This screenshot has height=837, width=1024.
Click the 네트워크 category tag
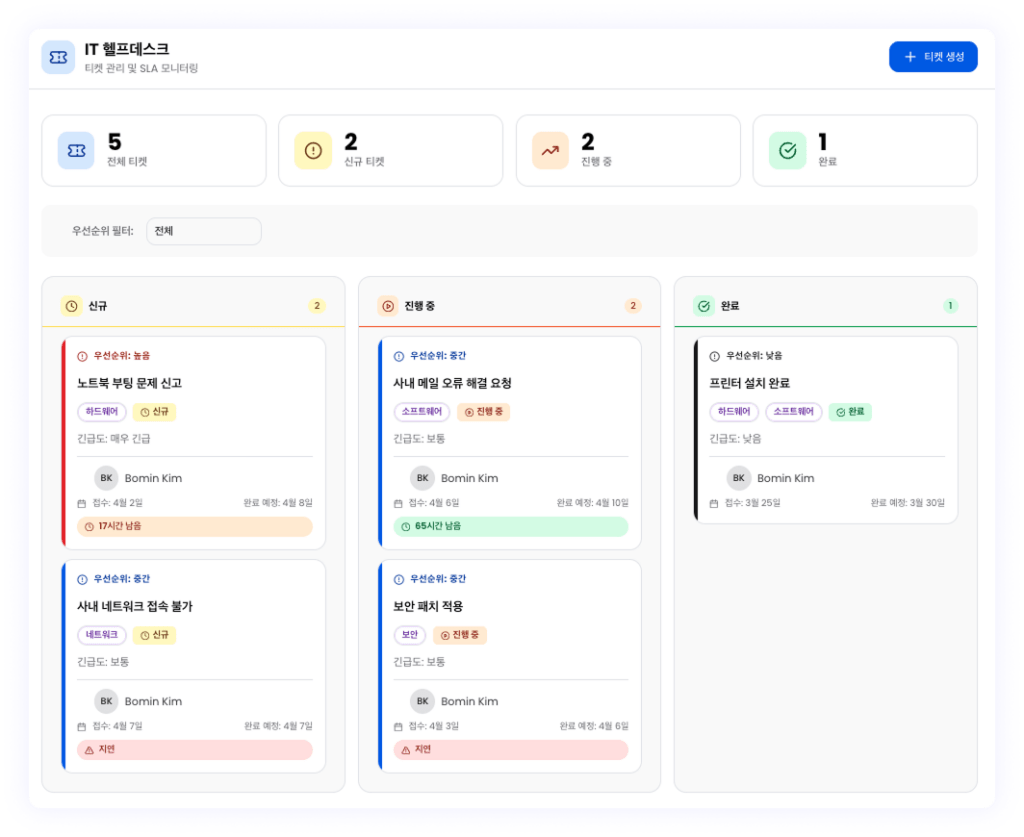pos(102,635)
